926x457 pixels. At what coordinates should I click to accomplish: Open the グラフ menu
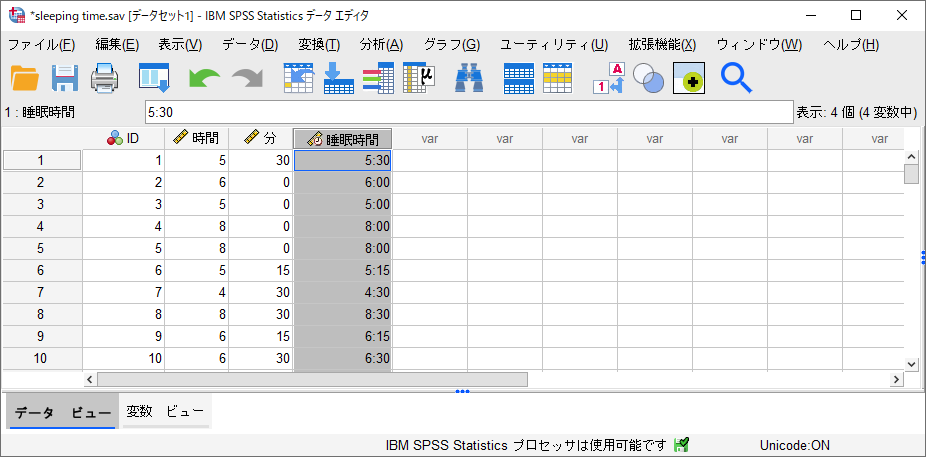[x=452, y=45]
